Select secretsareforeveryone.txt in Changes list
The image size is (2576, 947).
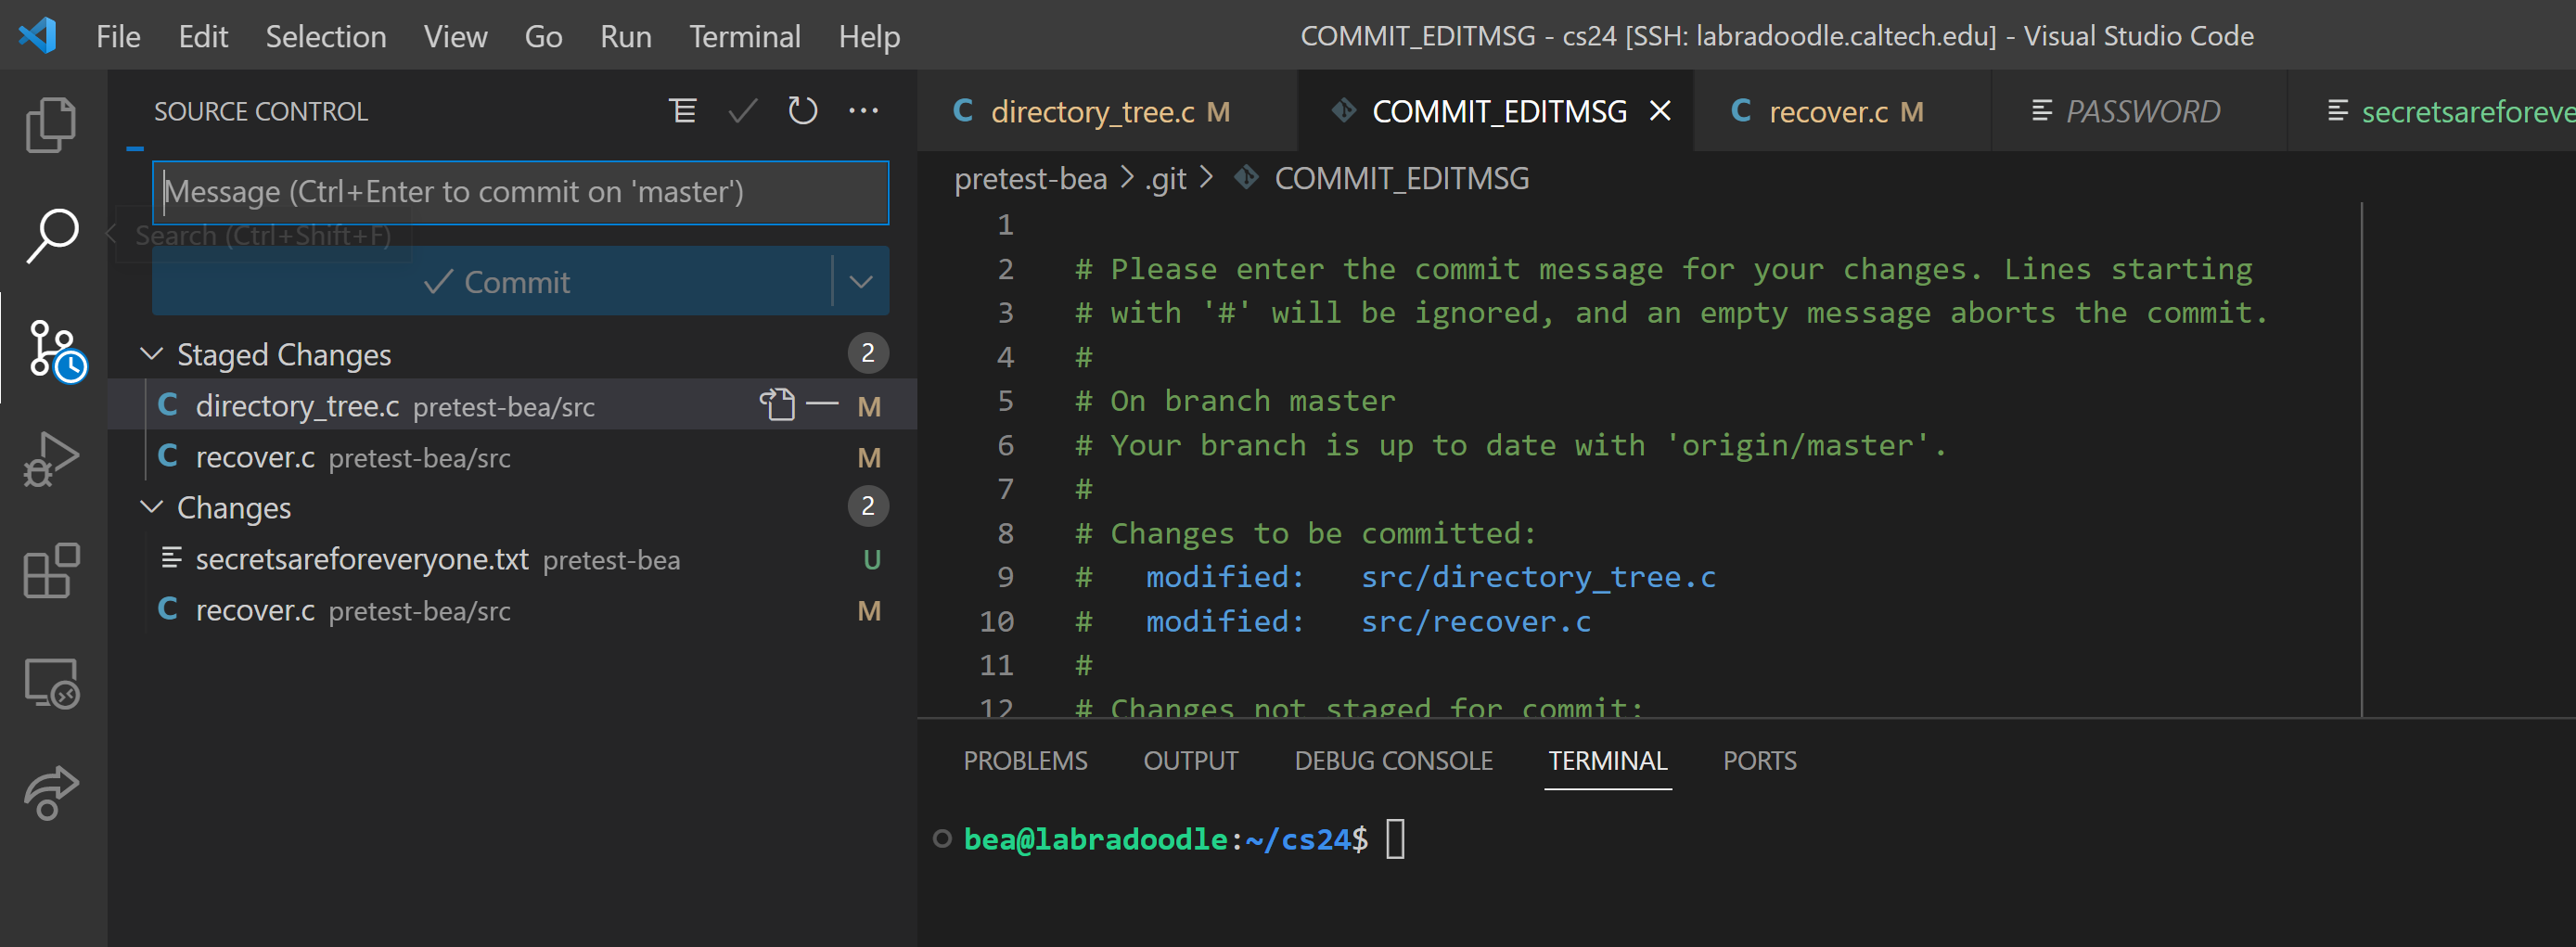[362, 559]
